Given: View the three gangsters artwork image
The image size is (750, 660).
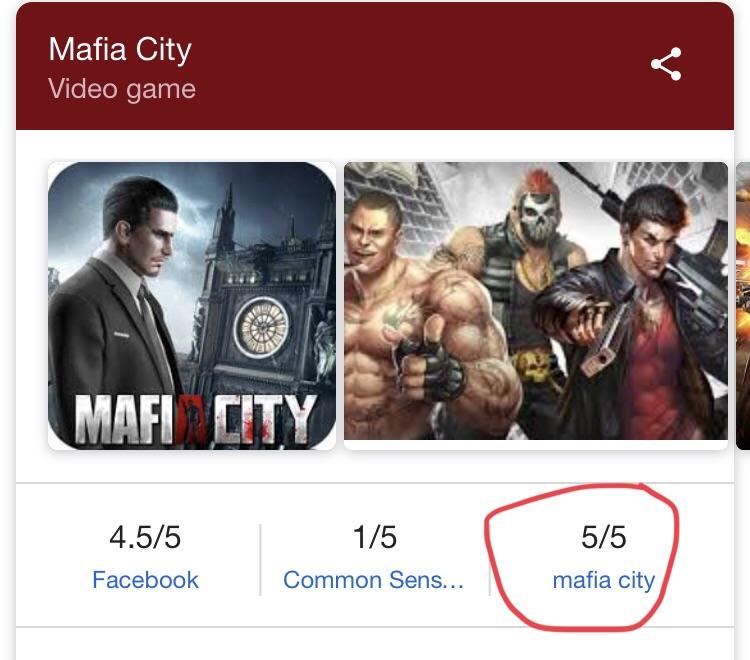Looking at the screenshot, I should [536, 301].
